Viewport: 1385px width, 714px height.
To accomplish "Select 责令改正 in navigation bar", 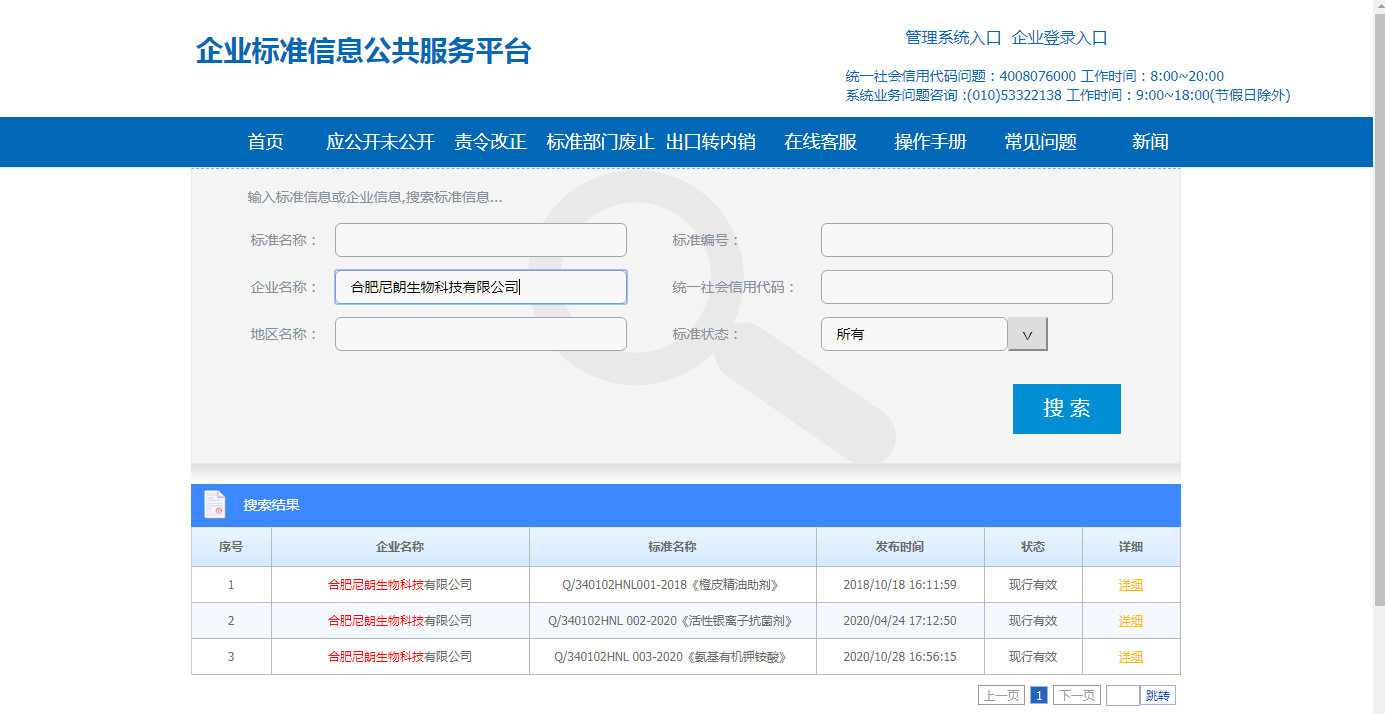I will [490, 142].
